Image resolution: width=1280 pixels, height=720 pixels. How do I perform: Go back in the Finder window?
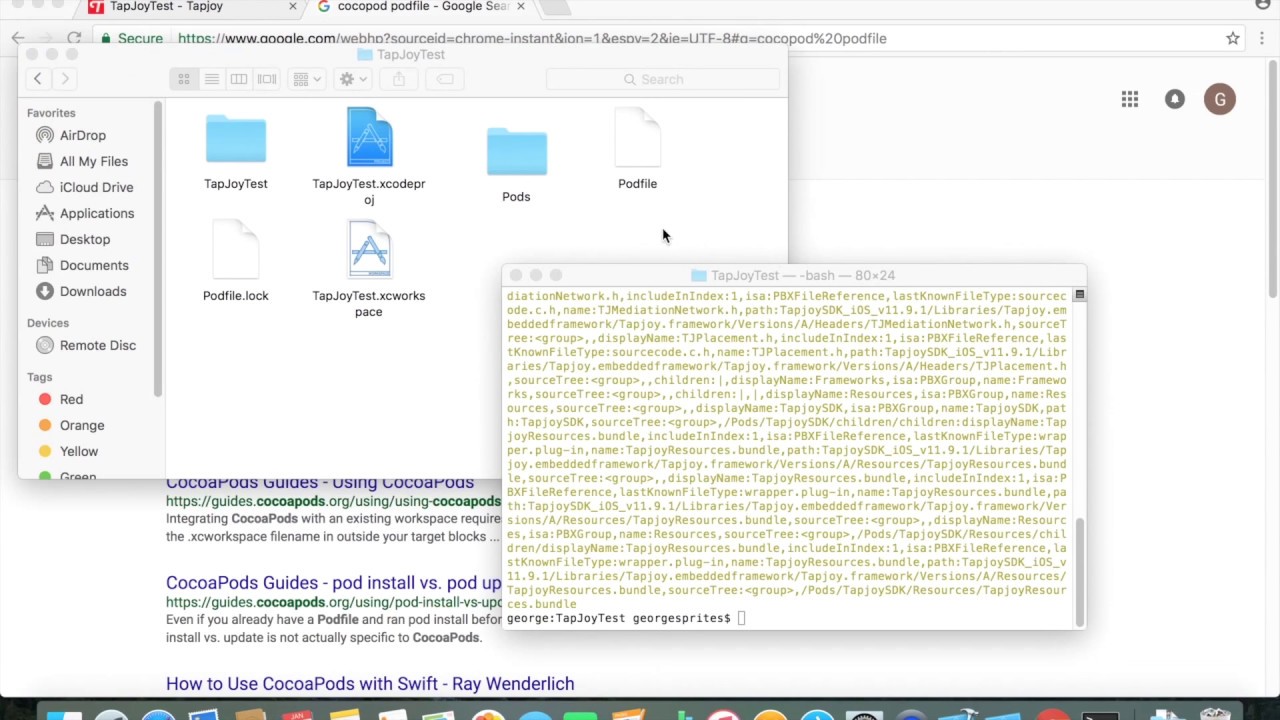pos(38,79)
